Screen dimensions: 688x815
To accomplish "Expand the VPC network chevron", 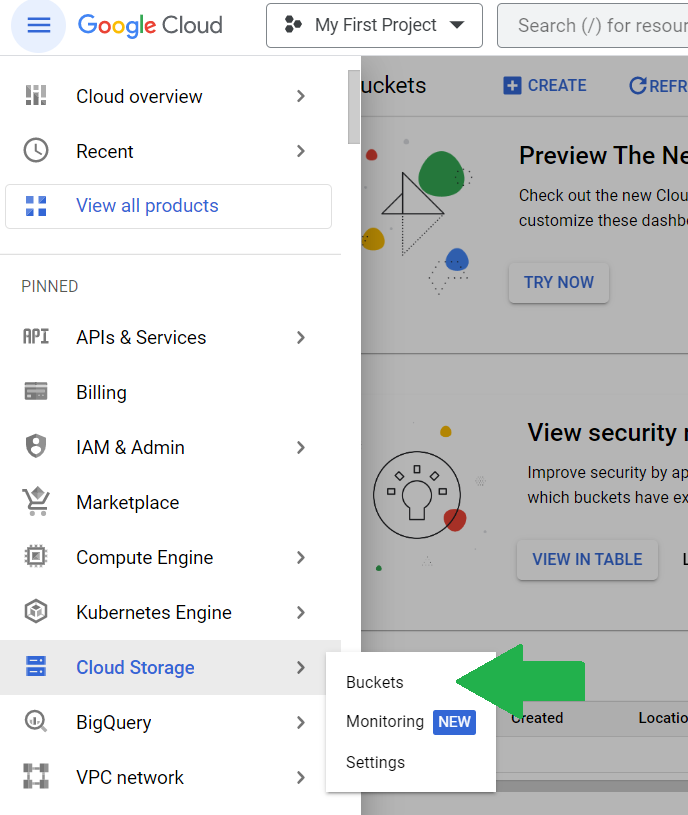I will [300, 778].
